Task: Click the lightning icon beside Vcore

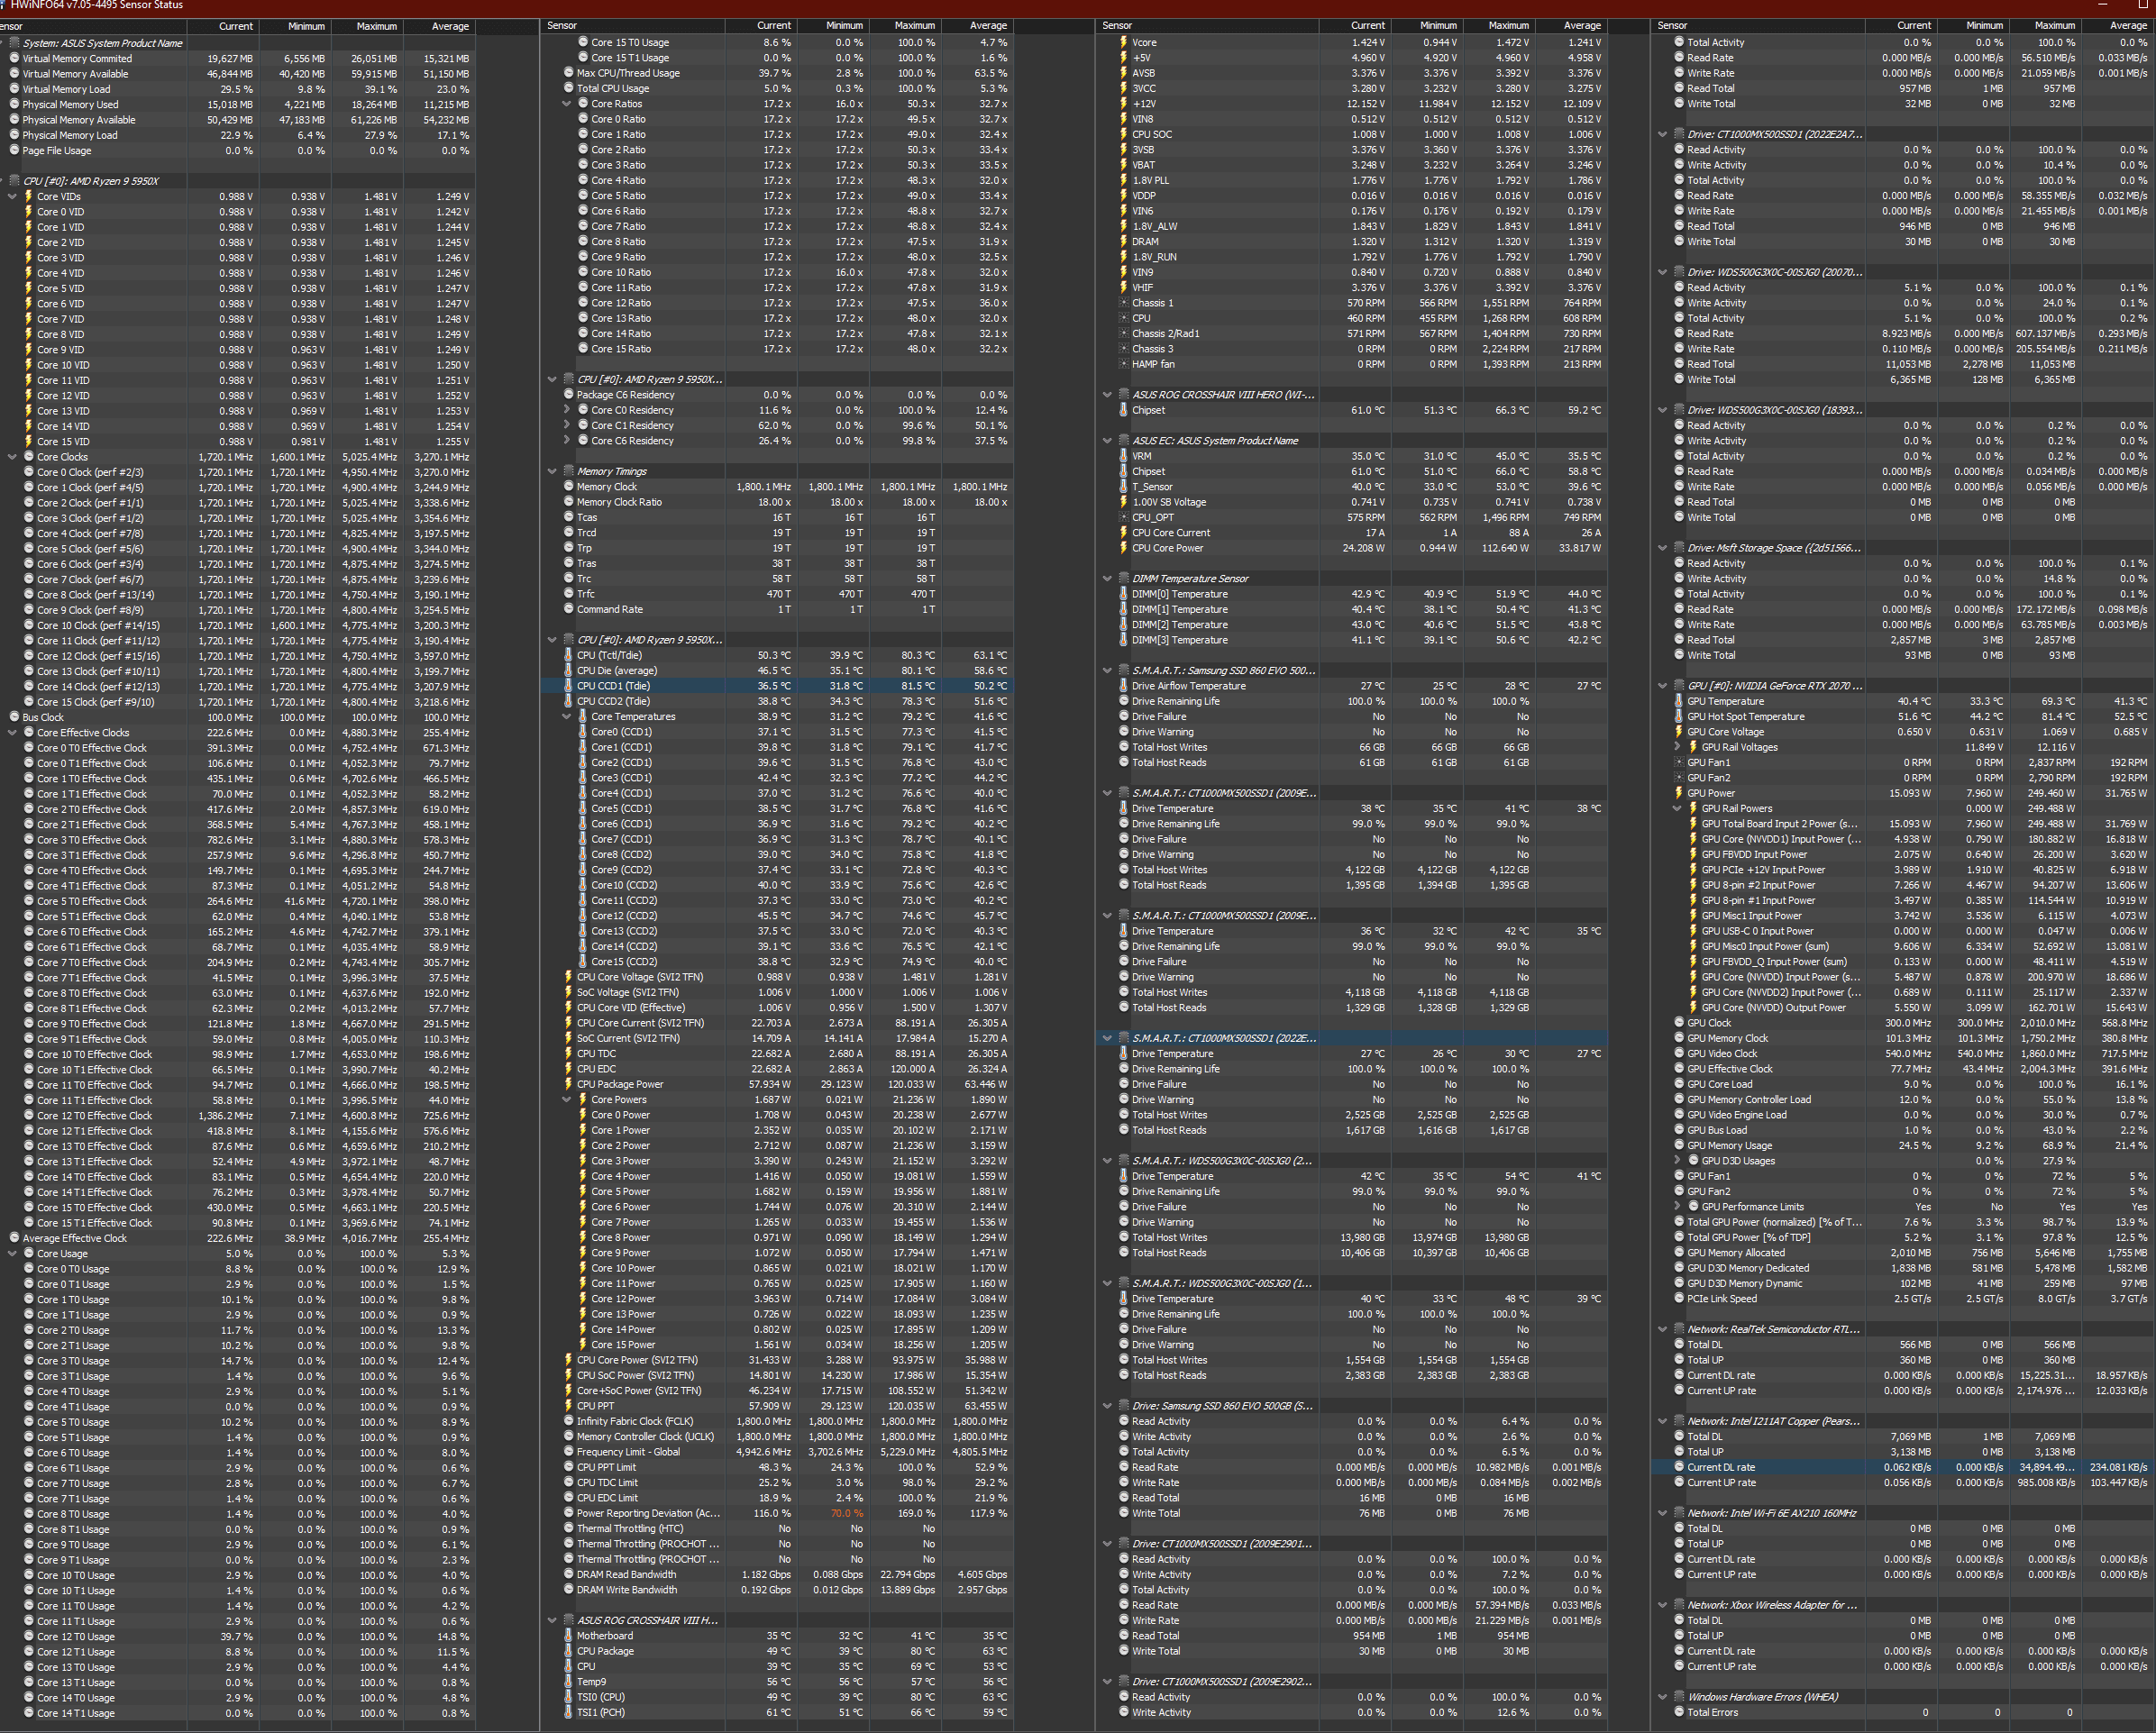Action: (x=1123, y=43)
